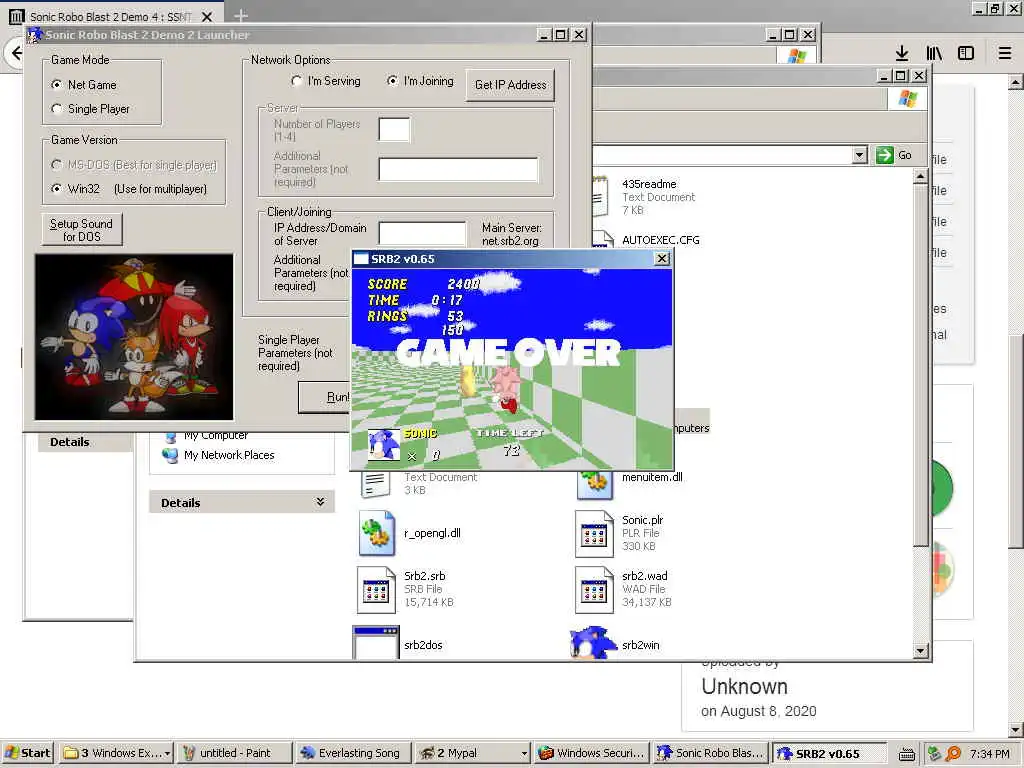Image resolution: width=1024 pixels, height=768 pixels.
Task: Open the 3 Windows Explorer taskbar group
Action: point(116,753)
